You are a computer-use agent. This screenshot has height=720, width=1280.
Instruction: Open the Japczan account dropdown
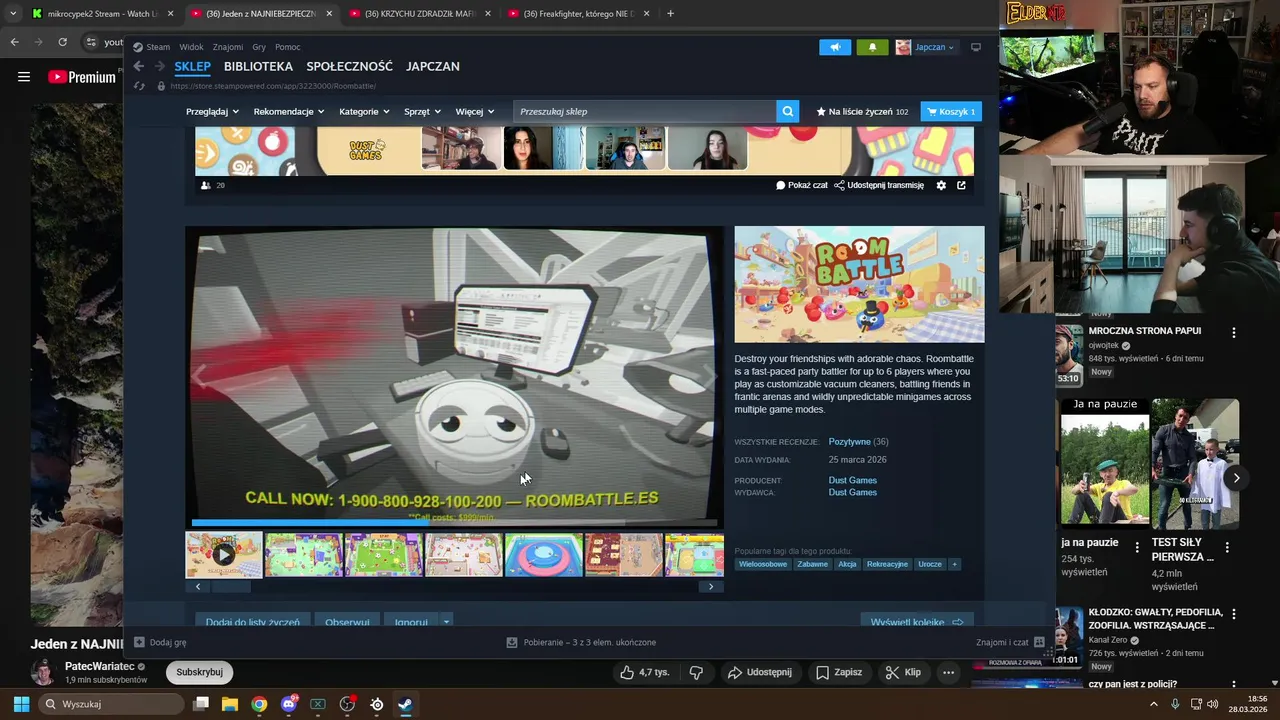click(x=925, y=47)
